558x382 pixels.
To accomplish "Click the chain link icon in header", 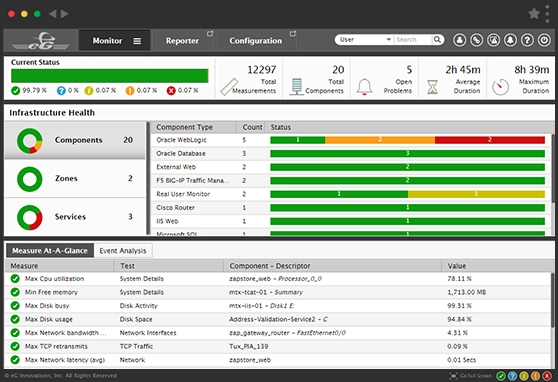I will click(x=477, y=40).
